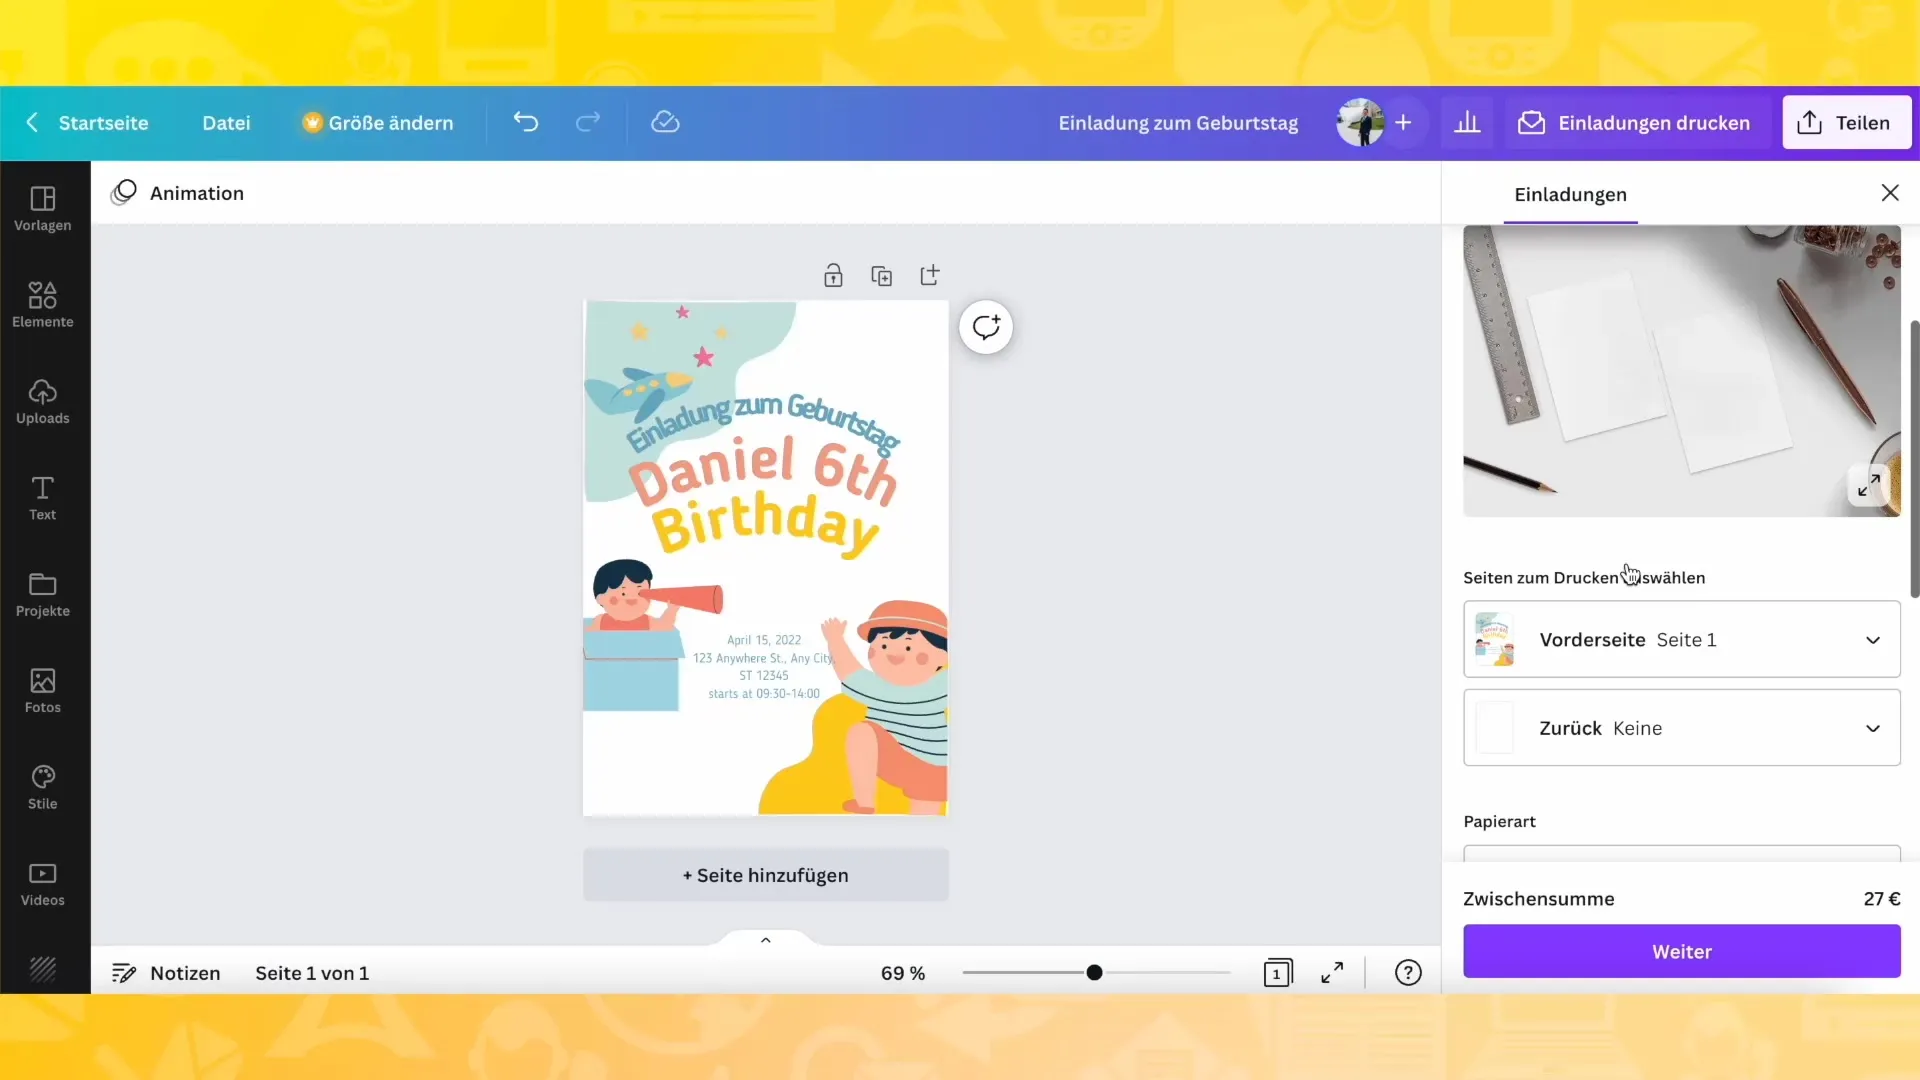The width and height of the screenshot is (1920, 1080).
Task: Toggle fullscreen presentation mode icon
Action: (x=1332, y=973)
